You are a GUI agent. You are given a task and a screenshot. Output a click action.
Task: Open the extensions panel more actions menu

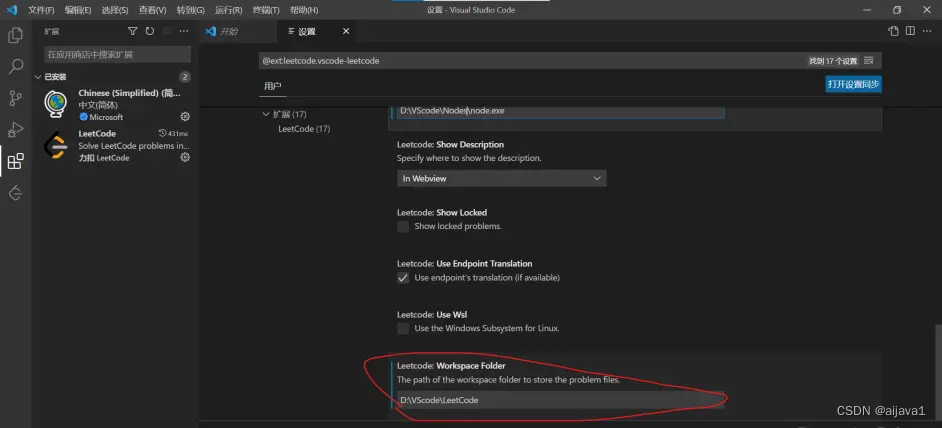[x=184, y=31]
